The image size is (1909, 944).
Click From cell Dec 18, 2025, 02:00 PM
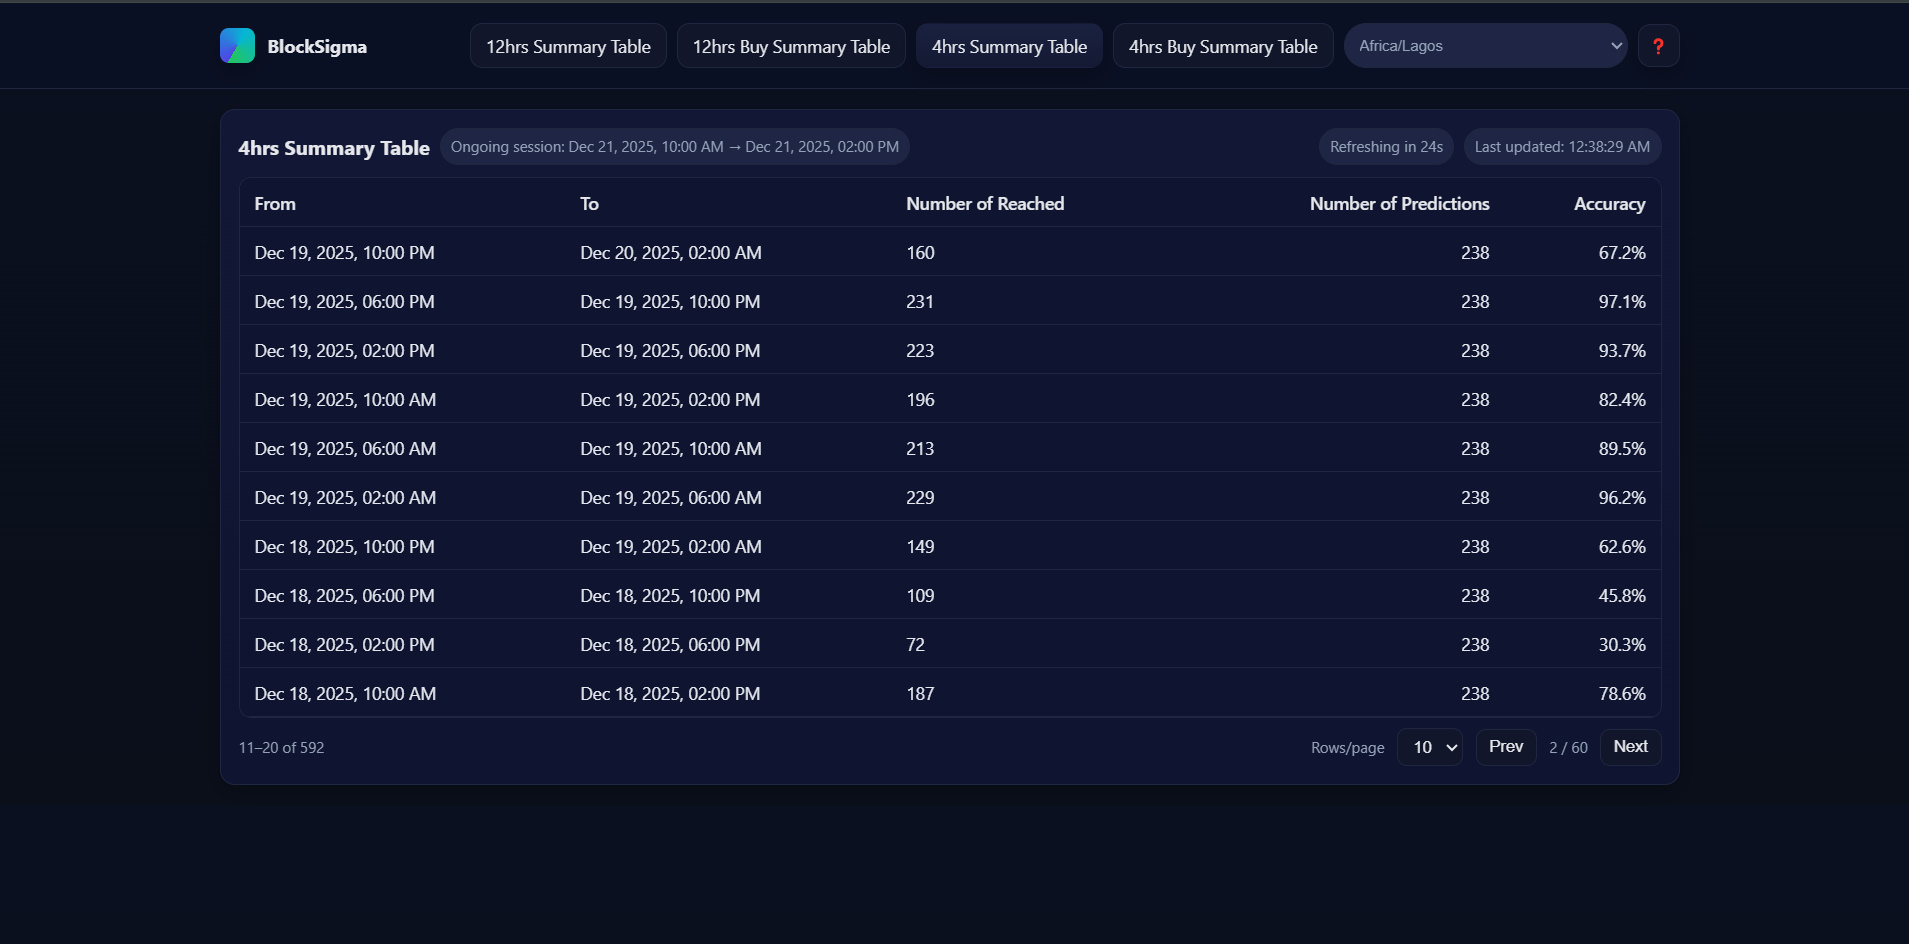pos(344,645)
